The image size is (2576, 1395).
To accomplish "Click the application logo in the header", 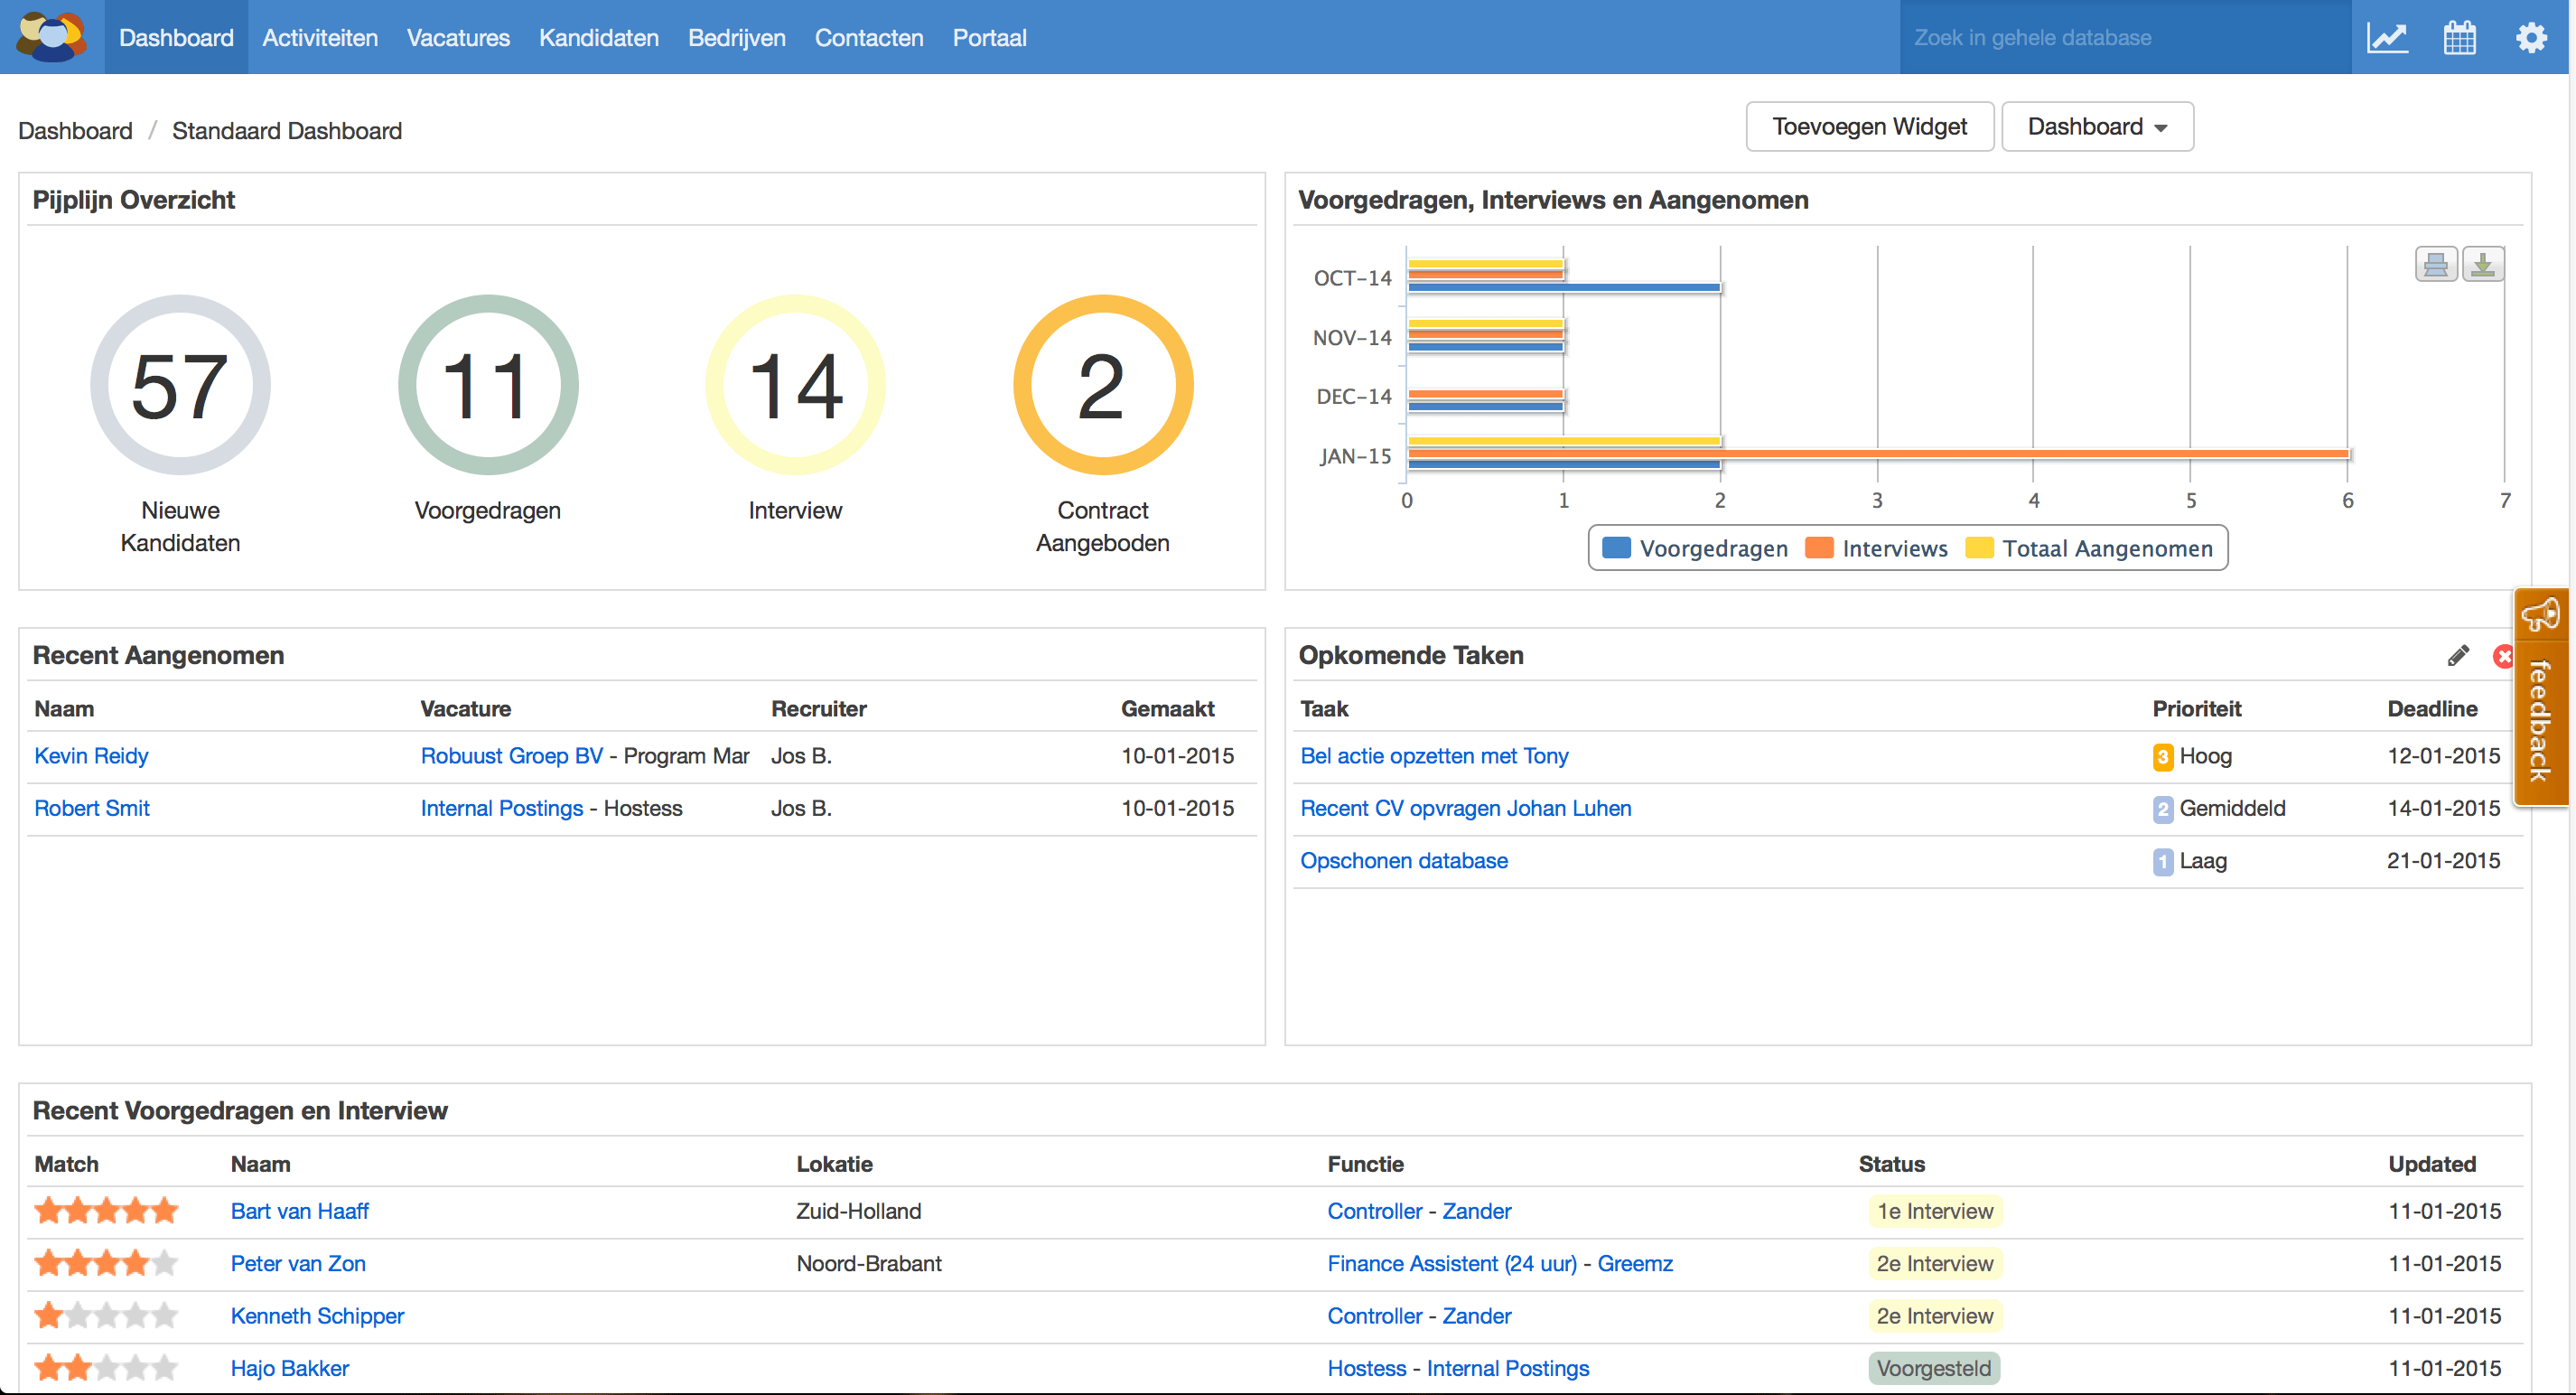I will (52, 37).
